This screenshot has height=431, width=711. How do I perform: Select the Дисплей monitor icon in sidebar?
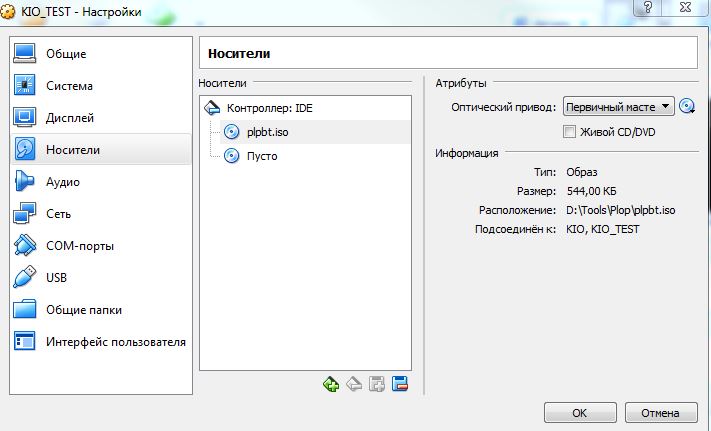coord(25,118)
